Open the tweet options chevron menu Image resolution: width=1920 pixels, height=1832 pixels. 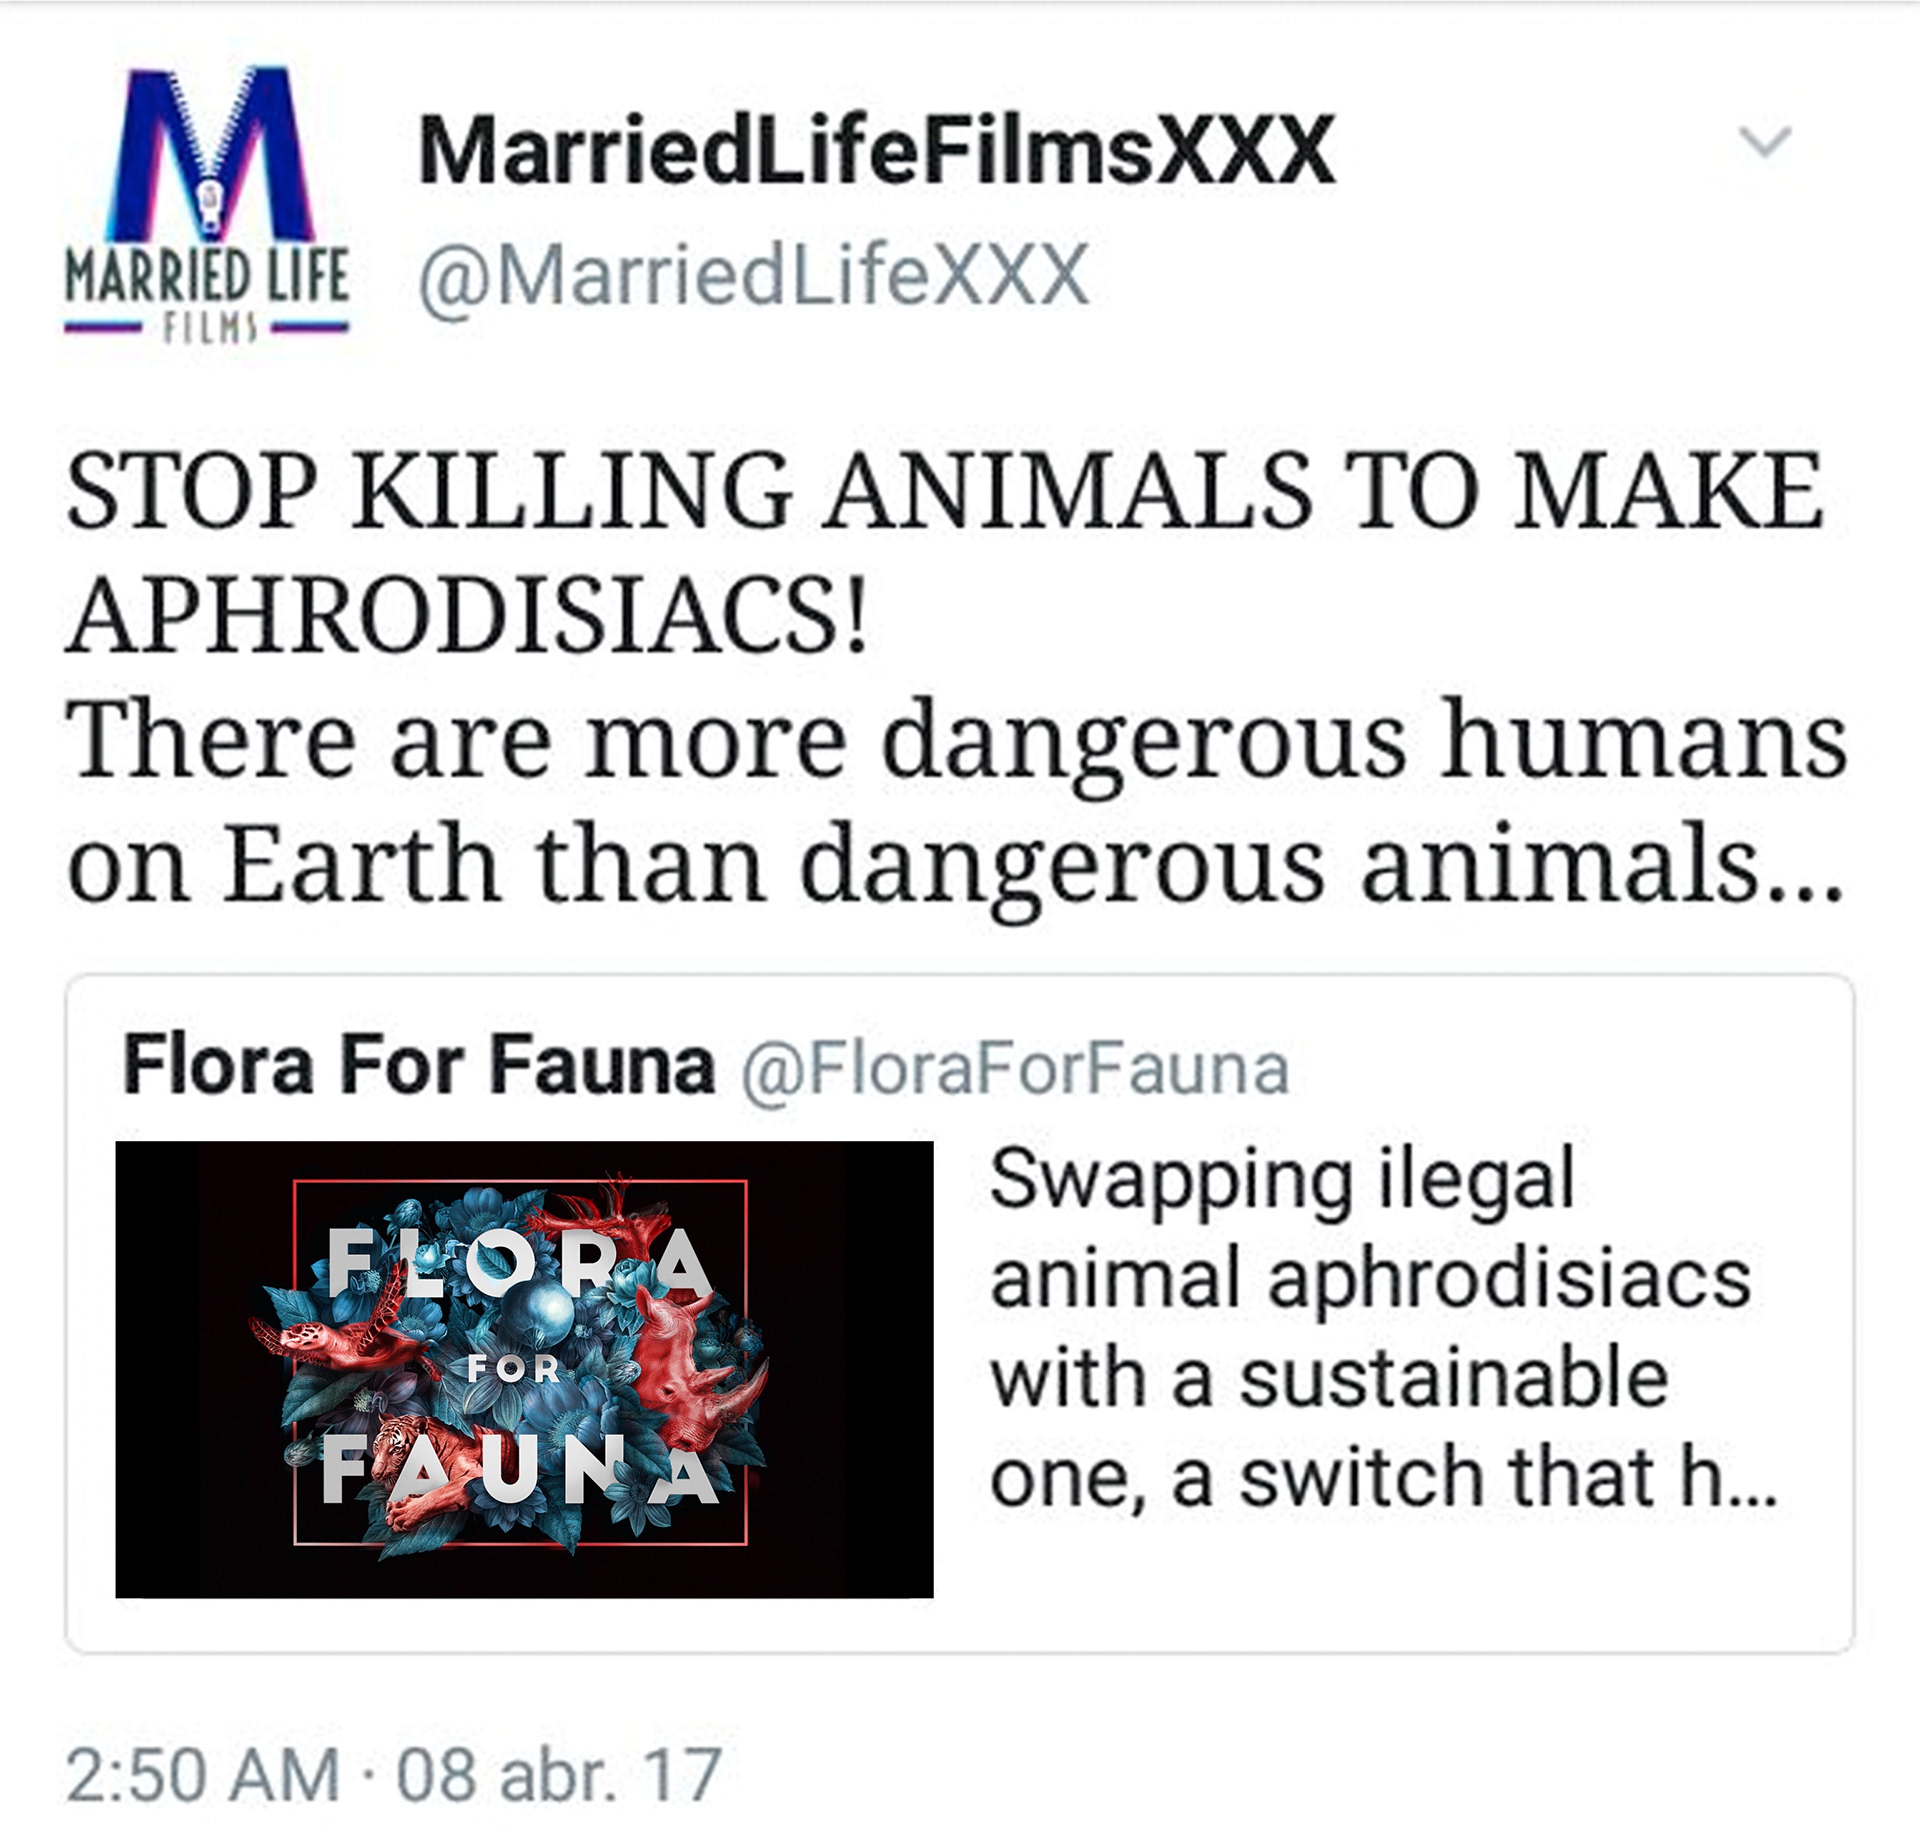[x=1765, y=142]
